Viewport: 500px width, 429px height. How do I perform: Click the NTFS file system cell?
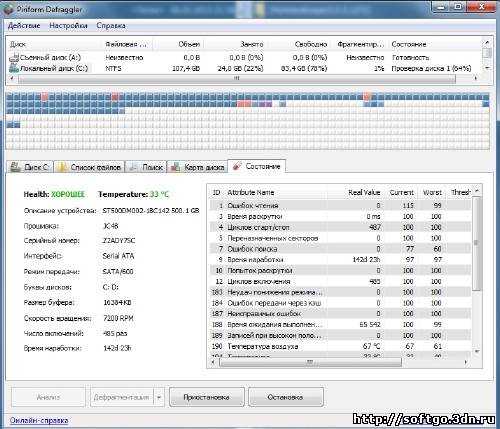point(113,68)
